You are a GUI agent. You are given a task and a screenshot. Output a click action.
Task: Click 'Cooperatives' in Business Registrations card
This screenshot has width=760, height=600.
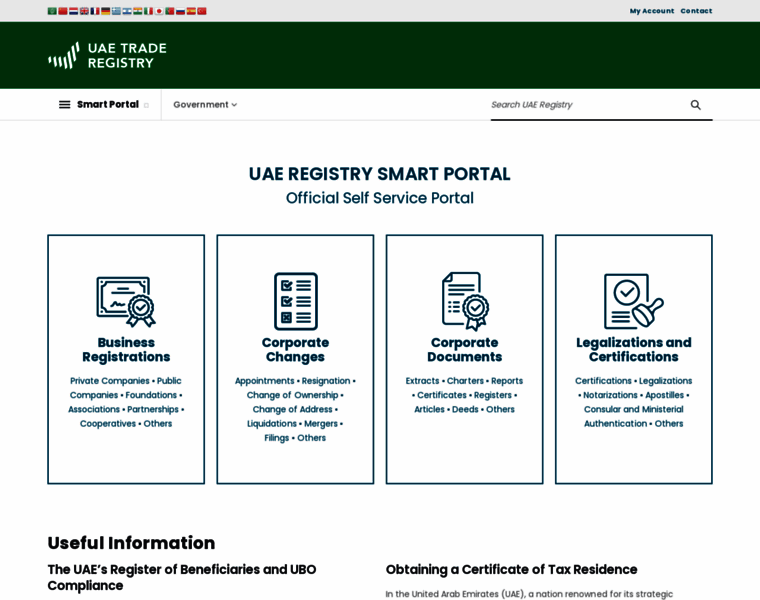click(x=108, y=424)
